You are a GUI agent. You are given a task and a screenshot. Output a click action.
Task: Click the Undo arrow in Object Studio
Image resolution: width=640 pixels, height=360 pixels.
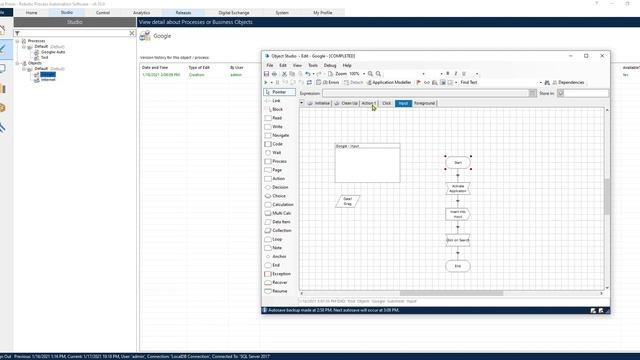tap(308, 74)
